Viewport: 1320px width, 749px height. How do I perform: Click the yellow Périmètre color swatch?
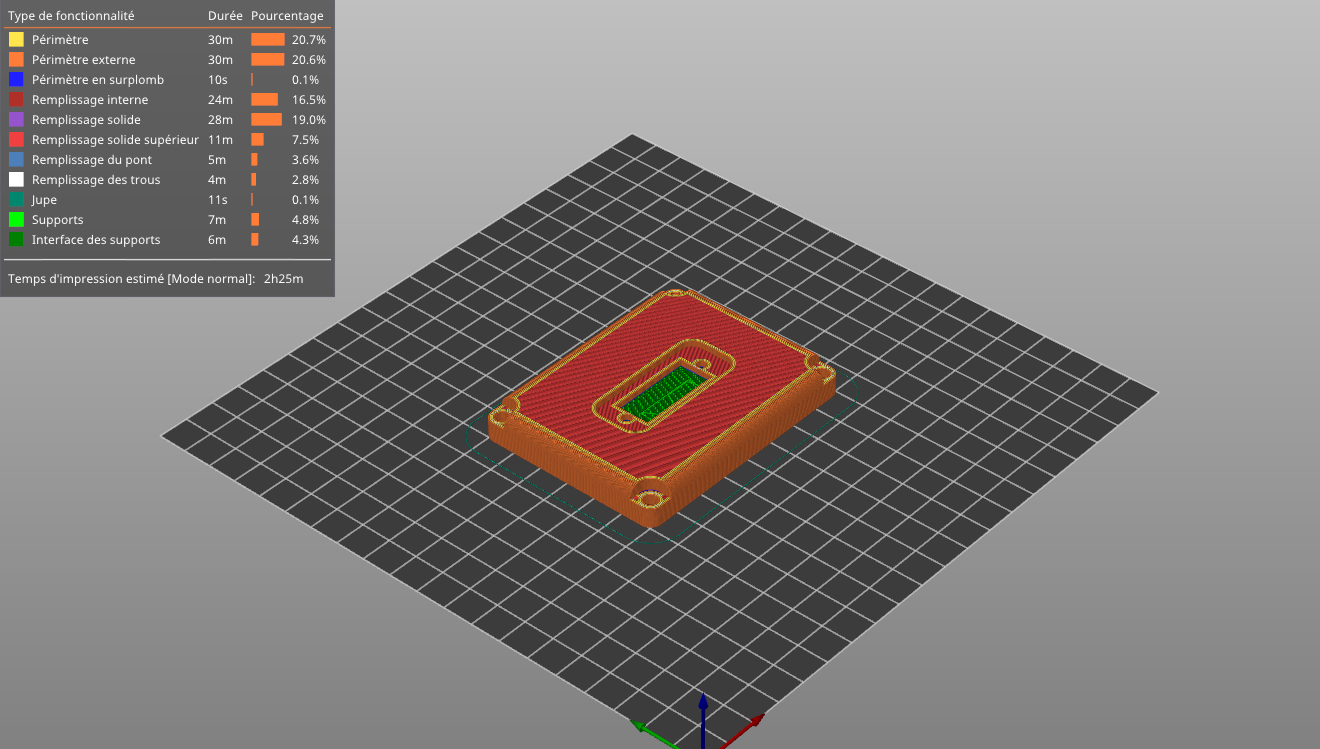(16, 40)
